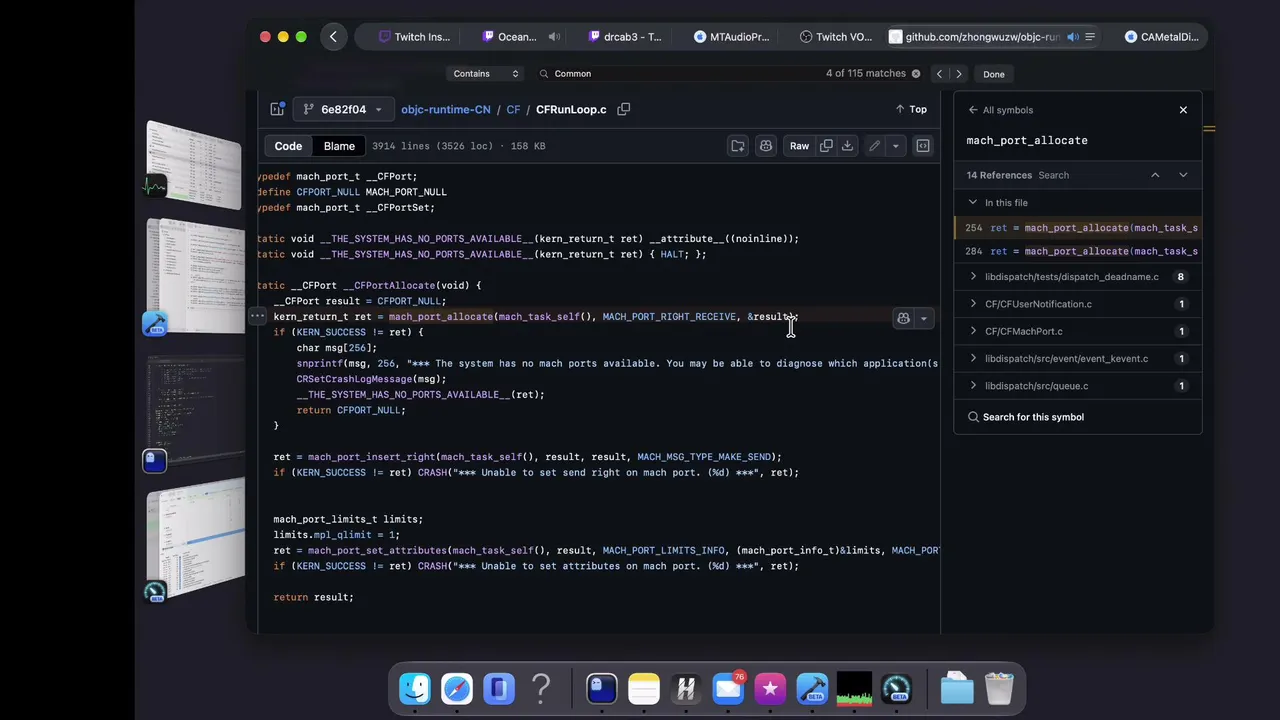The width and height of the screenshot is (1280, 720).
Task: Copy raw file contents
Action: (x=826, y=146)
